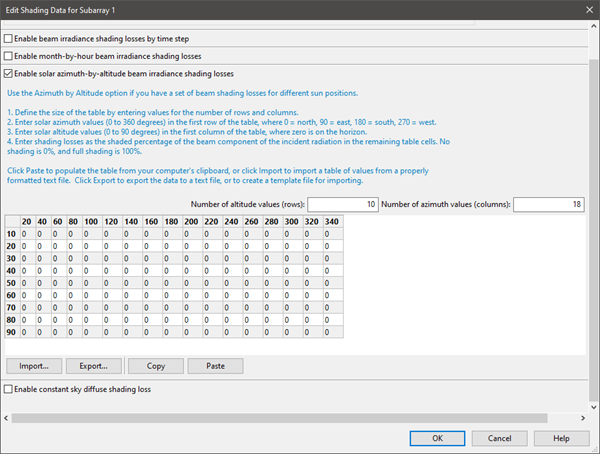600x454 pixels.
Task: Enable constant sky diffuse shading loss
Action: coord(10,388)
